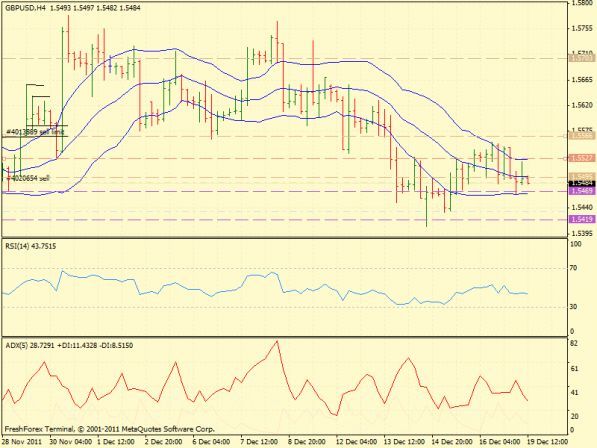The image size is (597, 448).
Task: Click the 8 Dec 20:00 time label
Action: point(307,442)
